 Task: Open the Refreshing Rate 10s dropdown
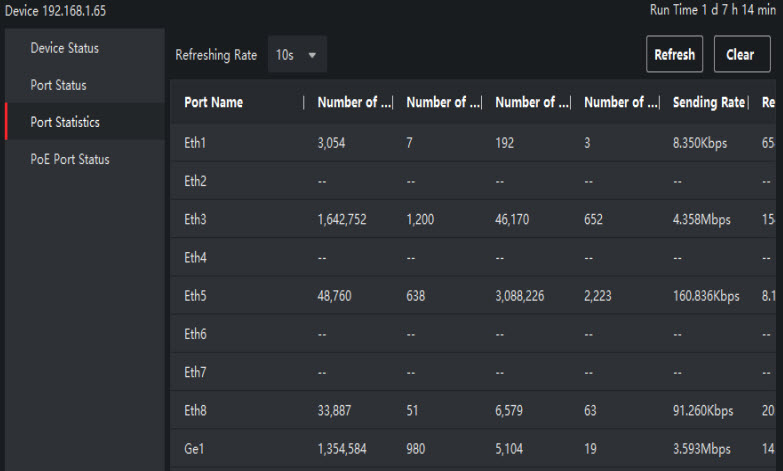point(297,55)
